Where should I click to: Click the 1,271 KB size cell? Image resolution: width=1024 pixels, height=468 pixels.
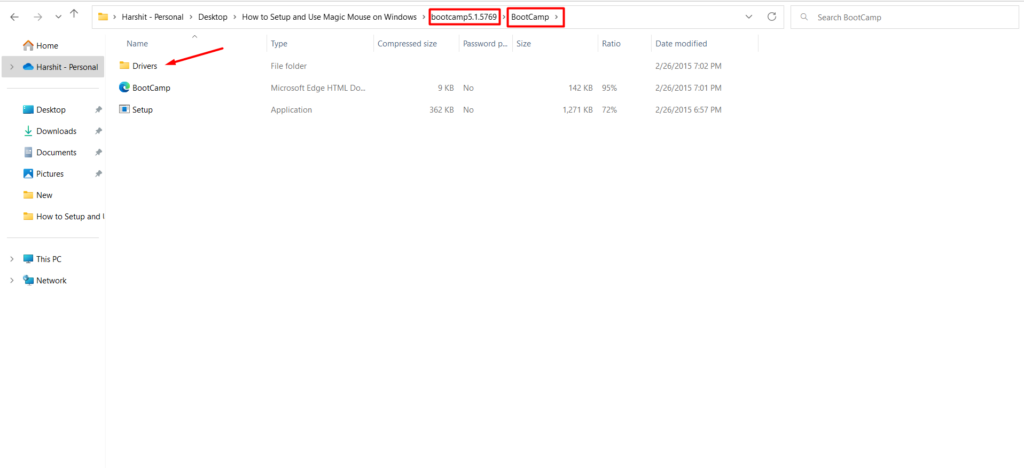[x=577, y=110]
